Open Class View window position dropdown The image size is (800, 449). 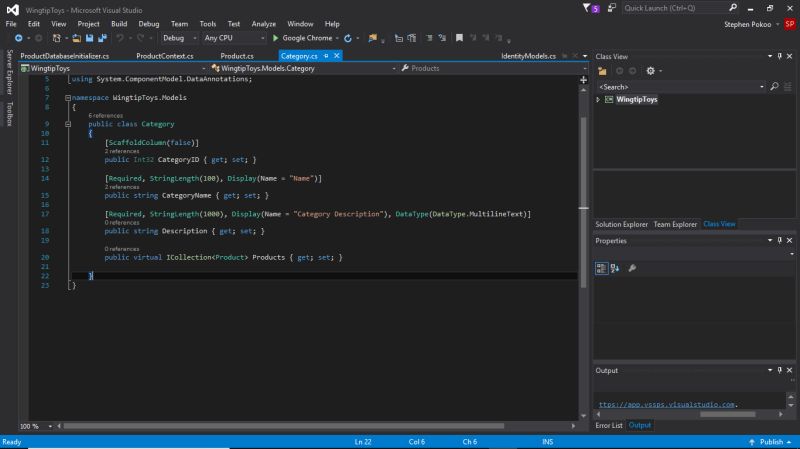tap(770, 56)
